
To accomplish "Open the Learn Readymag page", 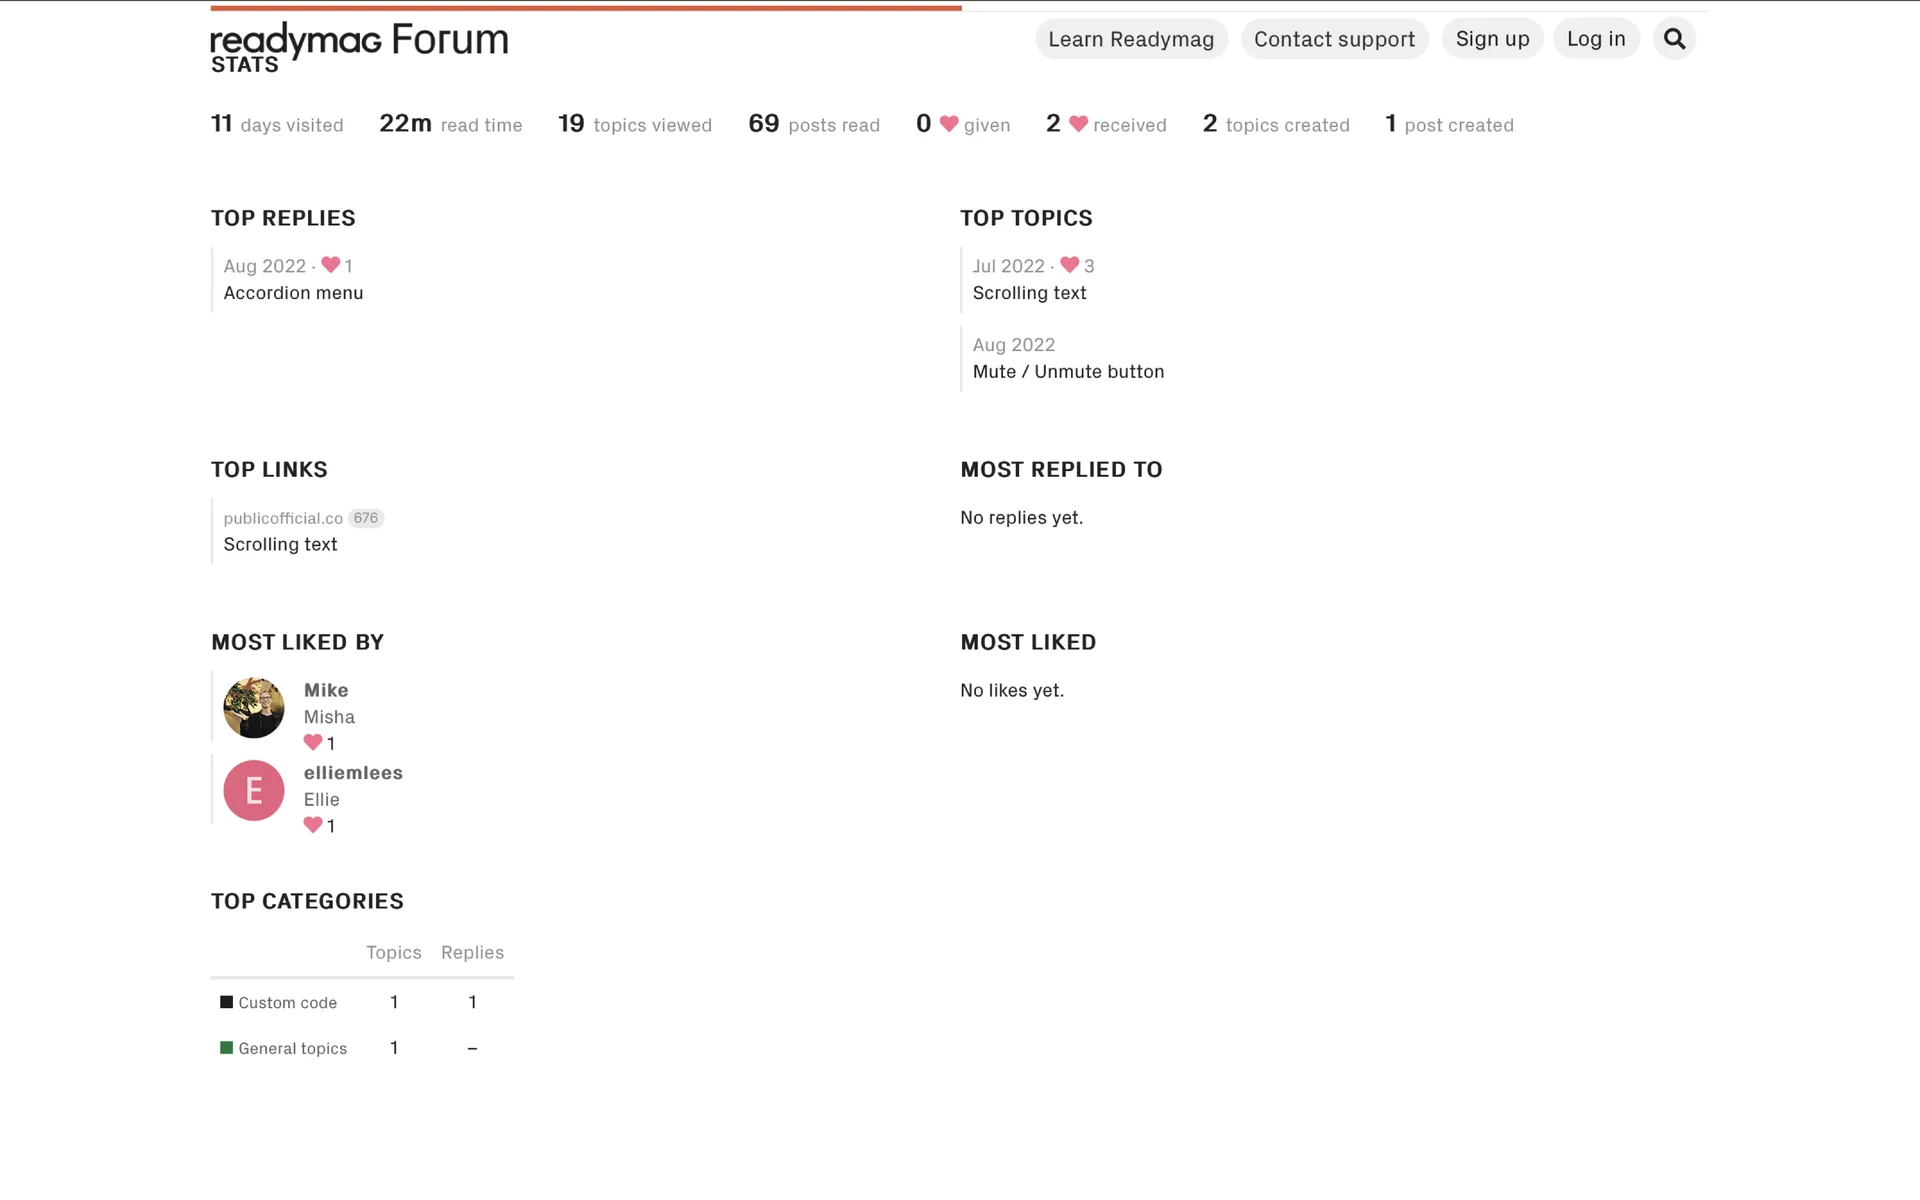I will coord(1131,39).
